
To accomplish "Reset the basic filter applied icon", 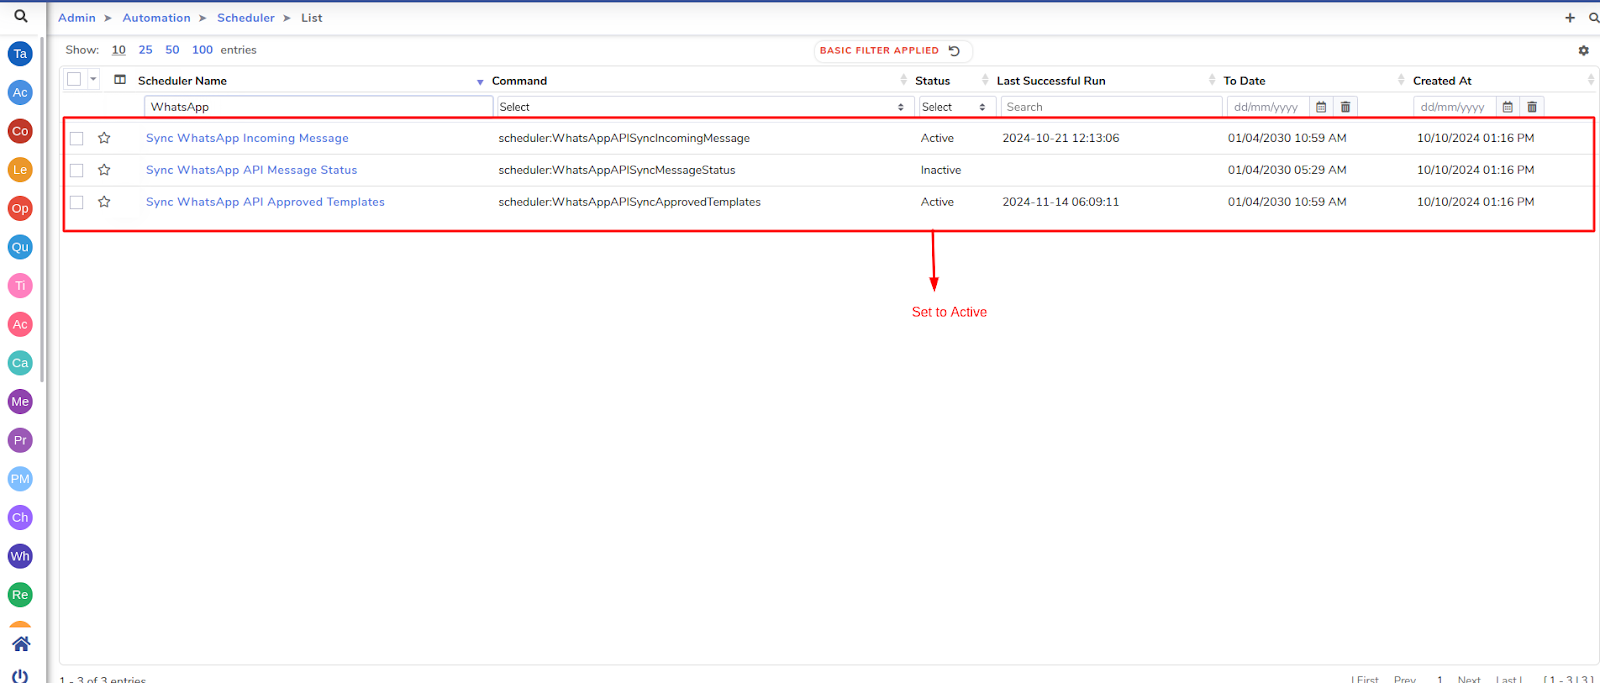I will (954, 50).
